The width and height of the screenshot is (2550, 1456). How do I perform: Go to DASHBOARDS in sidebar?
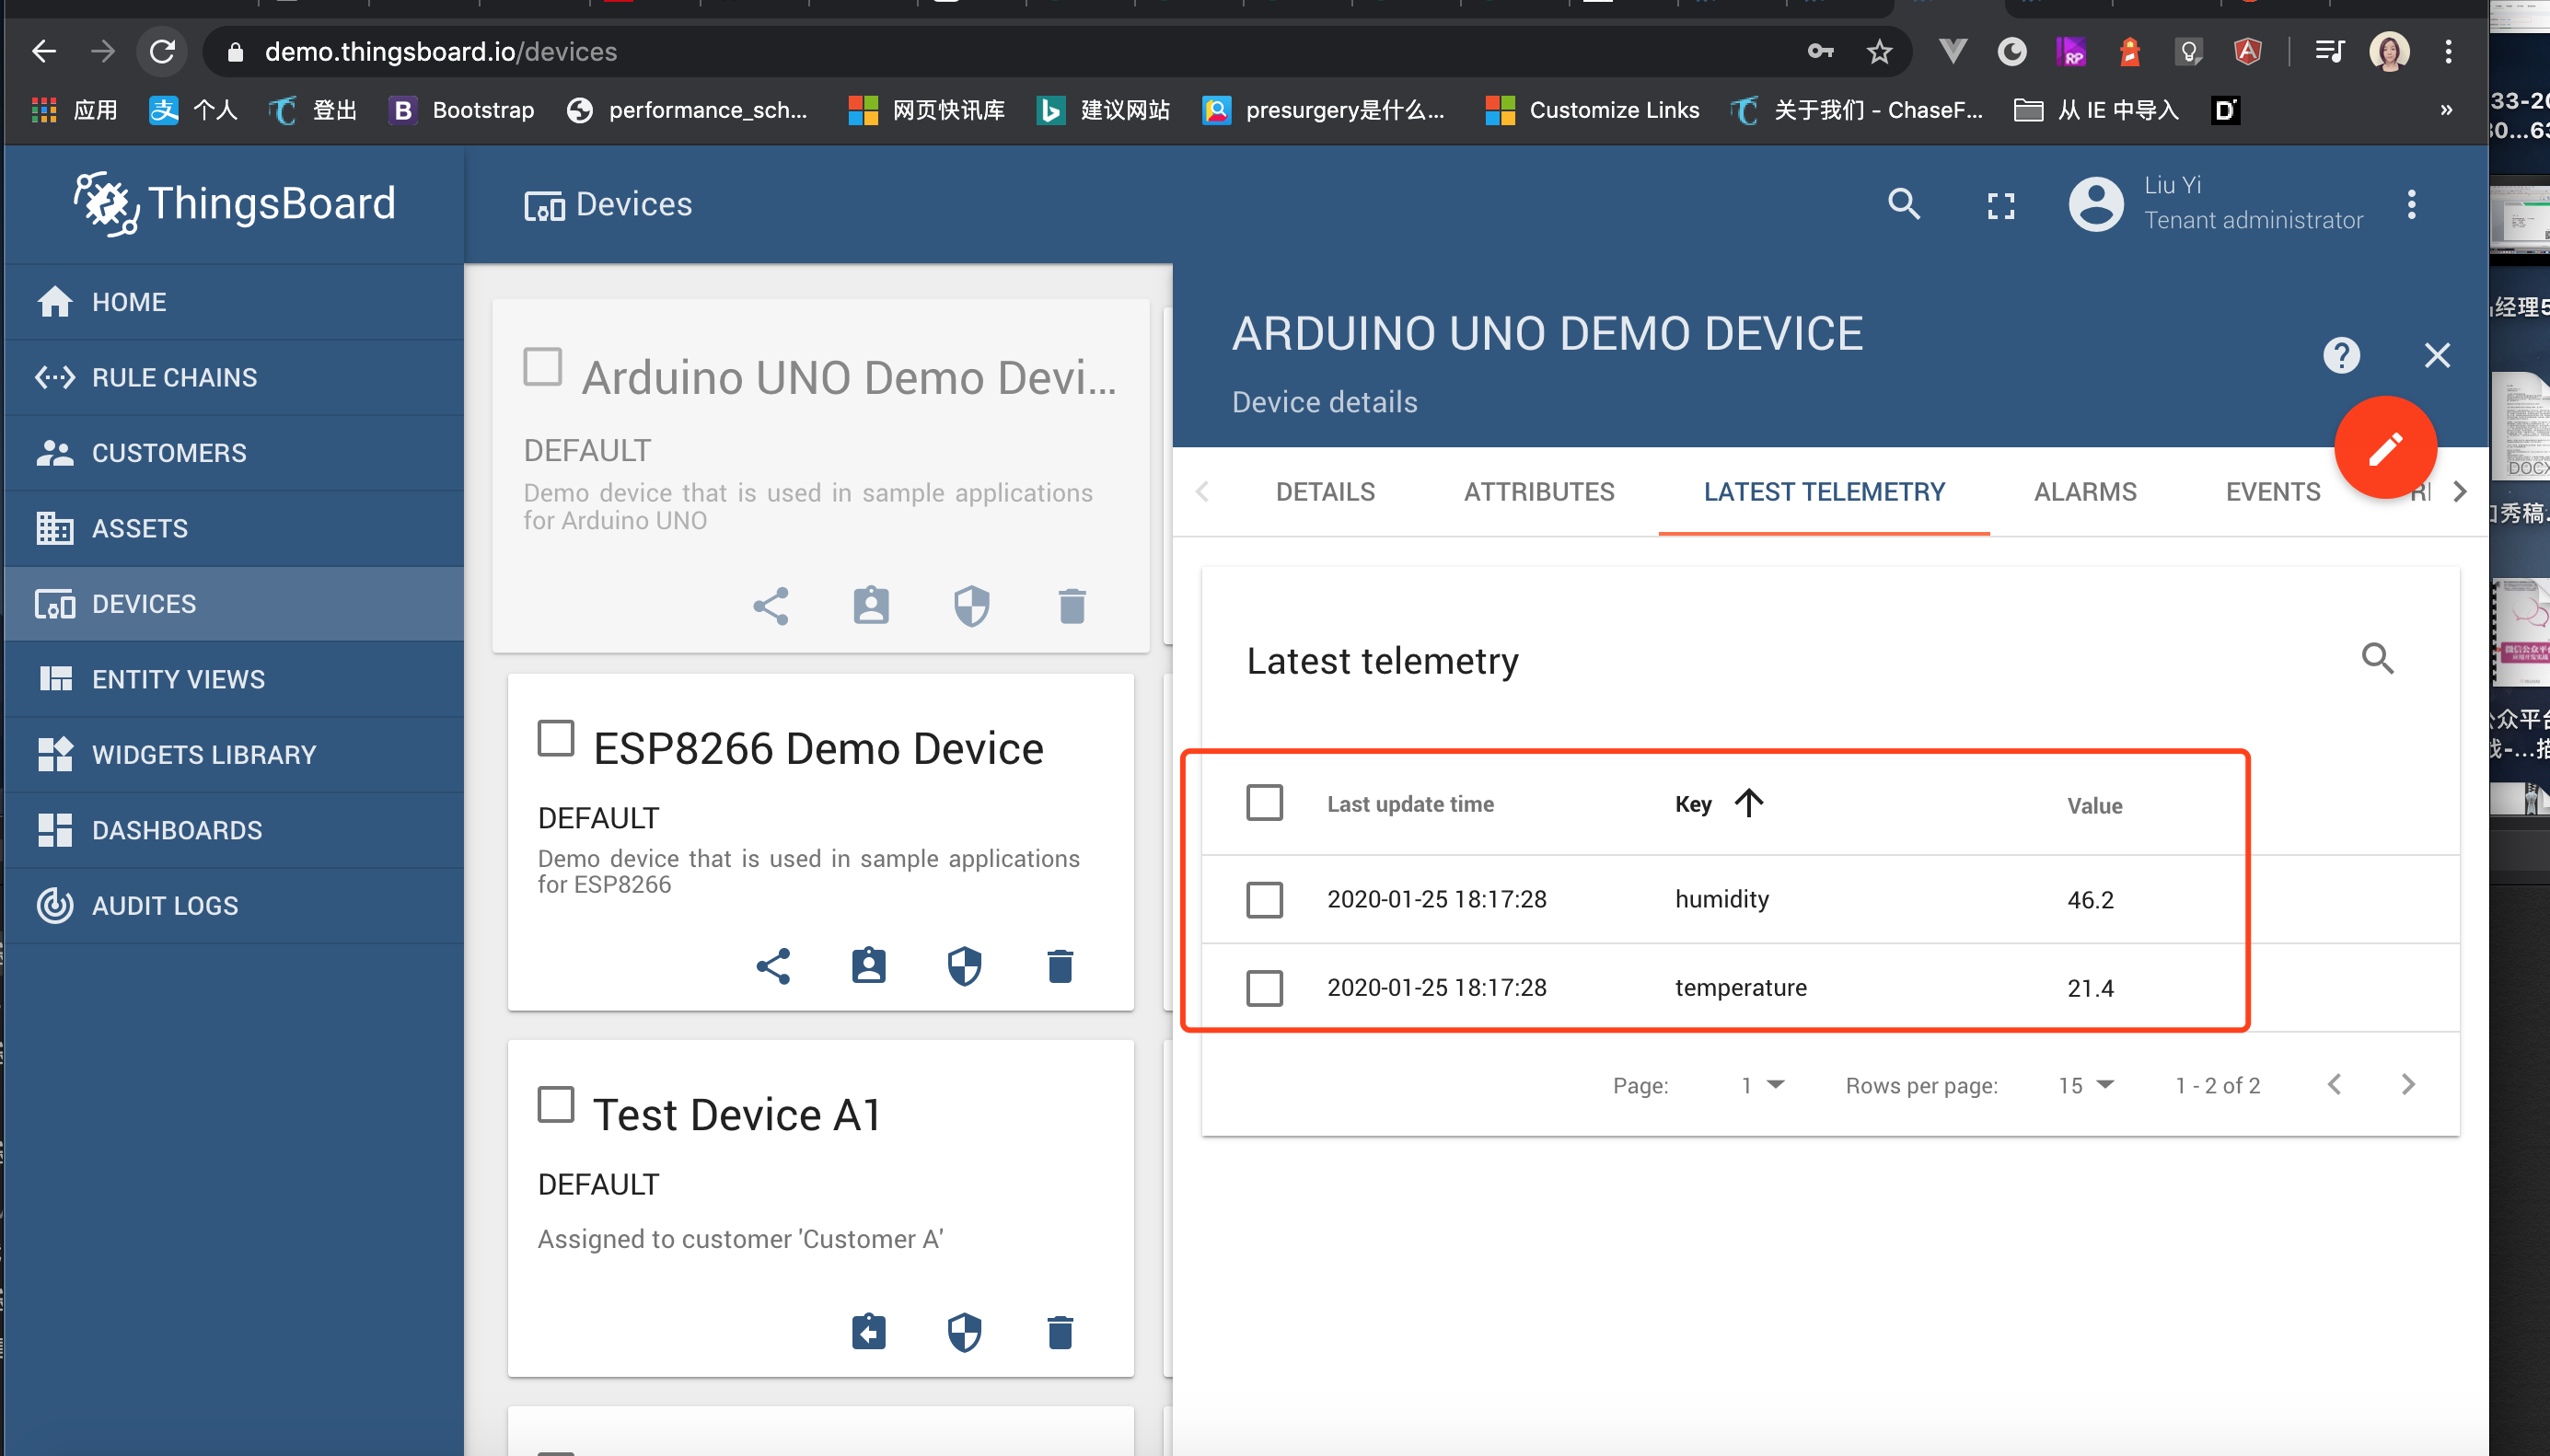point(176,830)
